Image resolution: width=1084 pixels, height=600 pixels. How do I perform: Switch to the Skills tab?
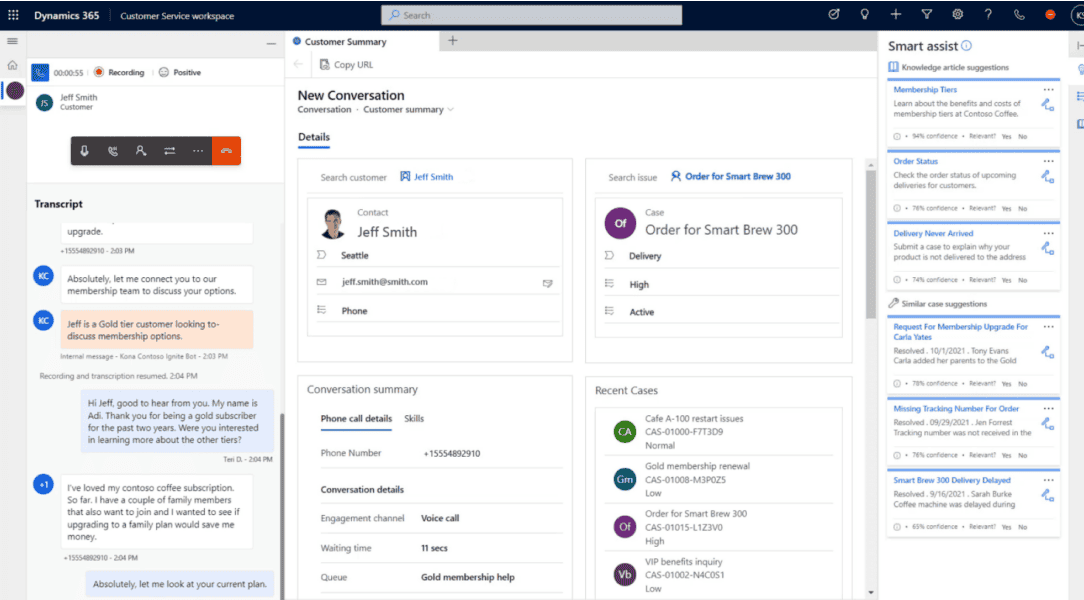[x=414, y=419]
